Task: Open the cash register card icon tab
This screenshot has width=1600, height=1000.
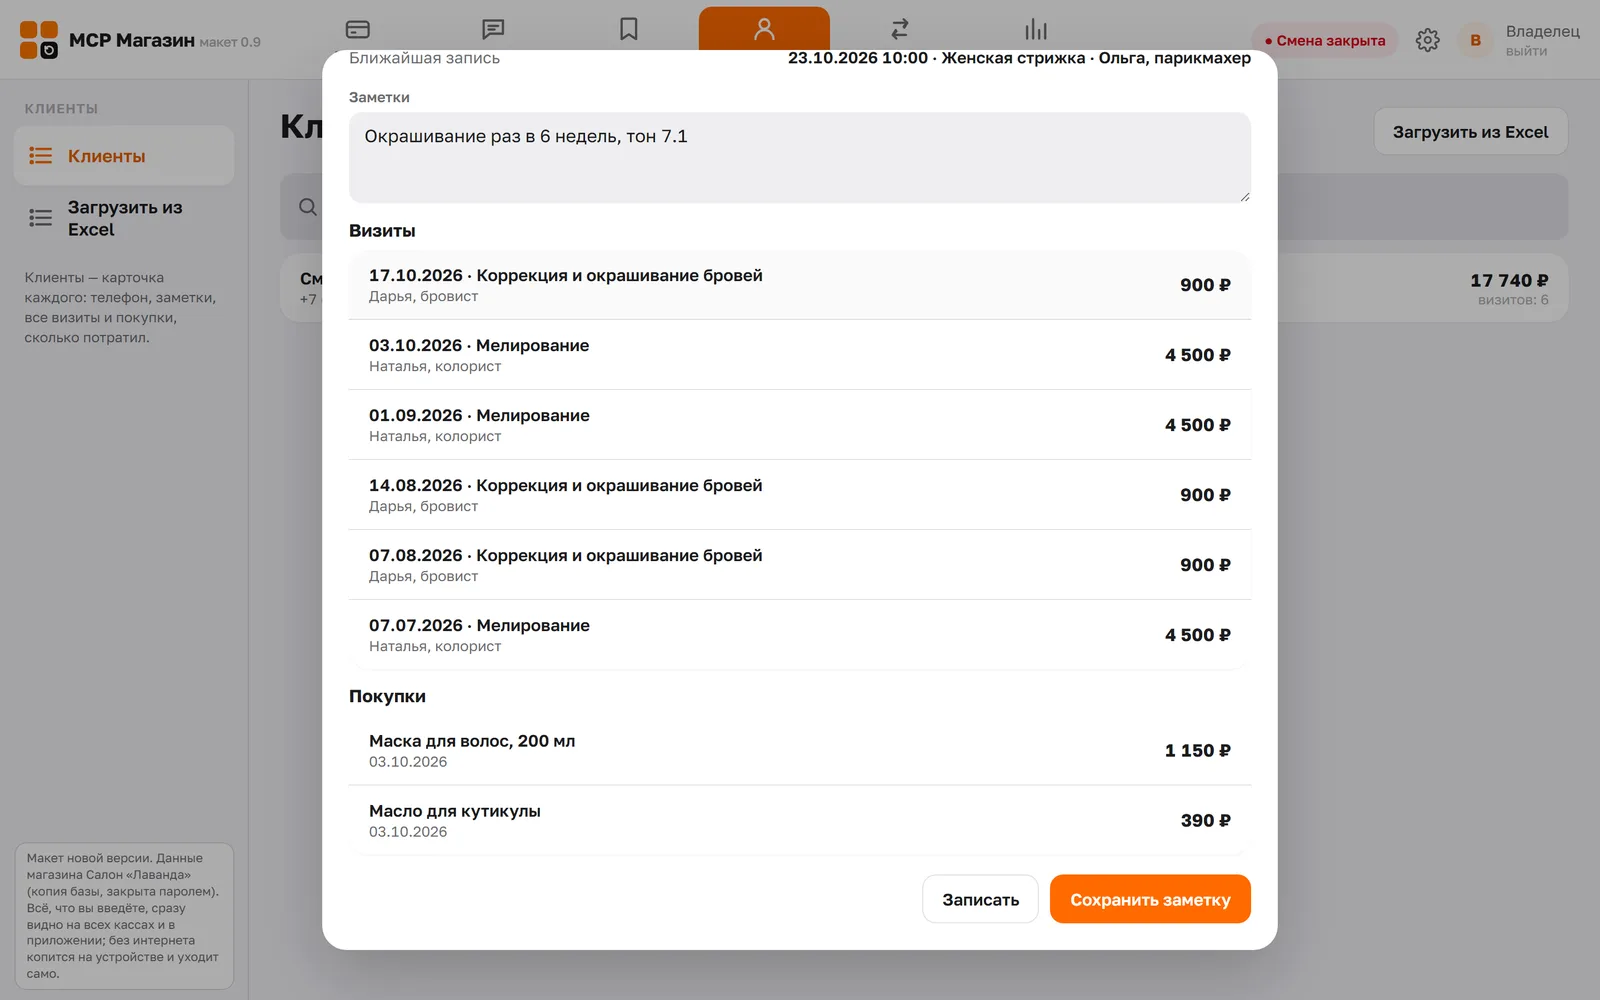Action: point(357,29)
